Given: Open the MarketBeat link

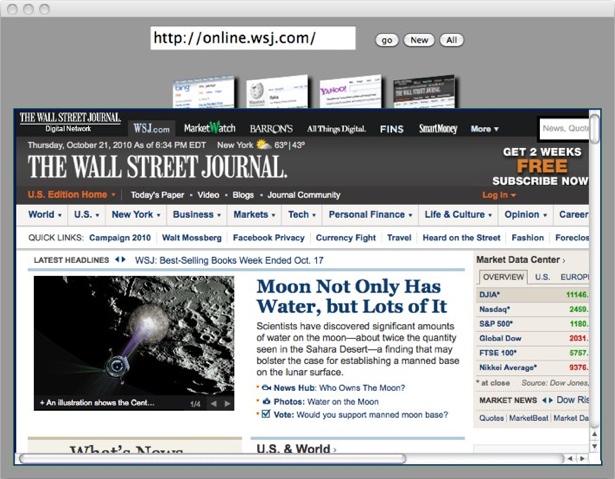Looking at the screenshot, I should coord(528,418).
